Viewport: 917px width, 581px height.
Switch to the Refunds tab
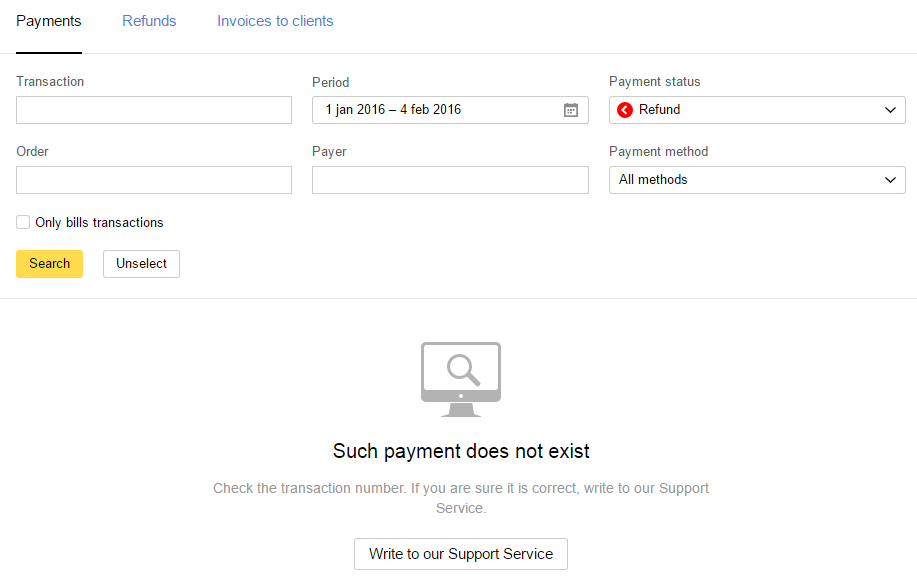149,21
